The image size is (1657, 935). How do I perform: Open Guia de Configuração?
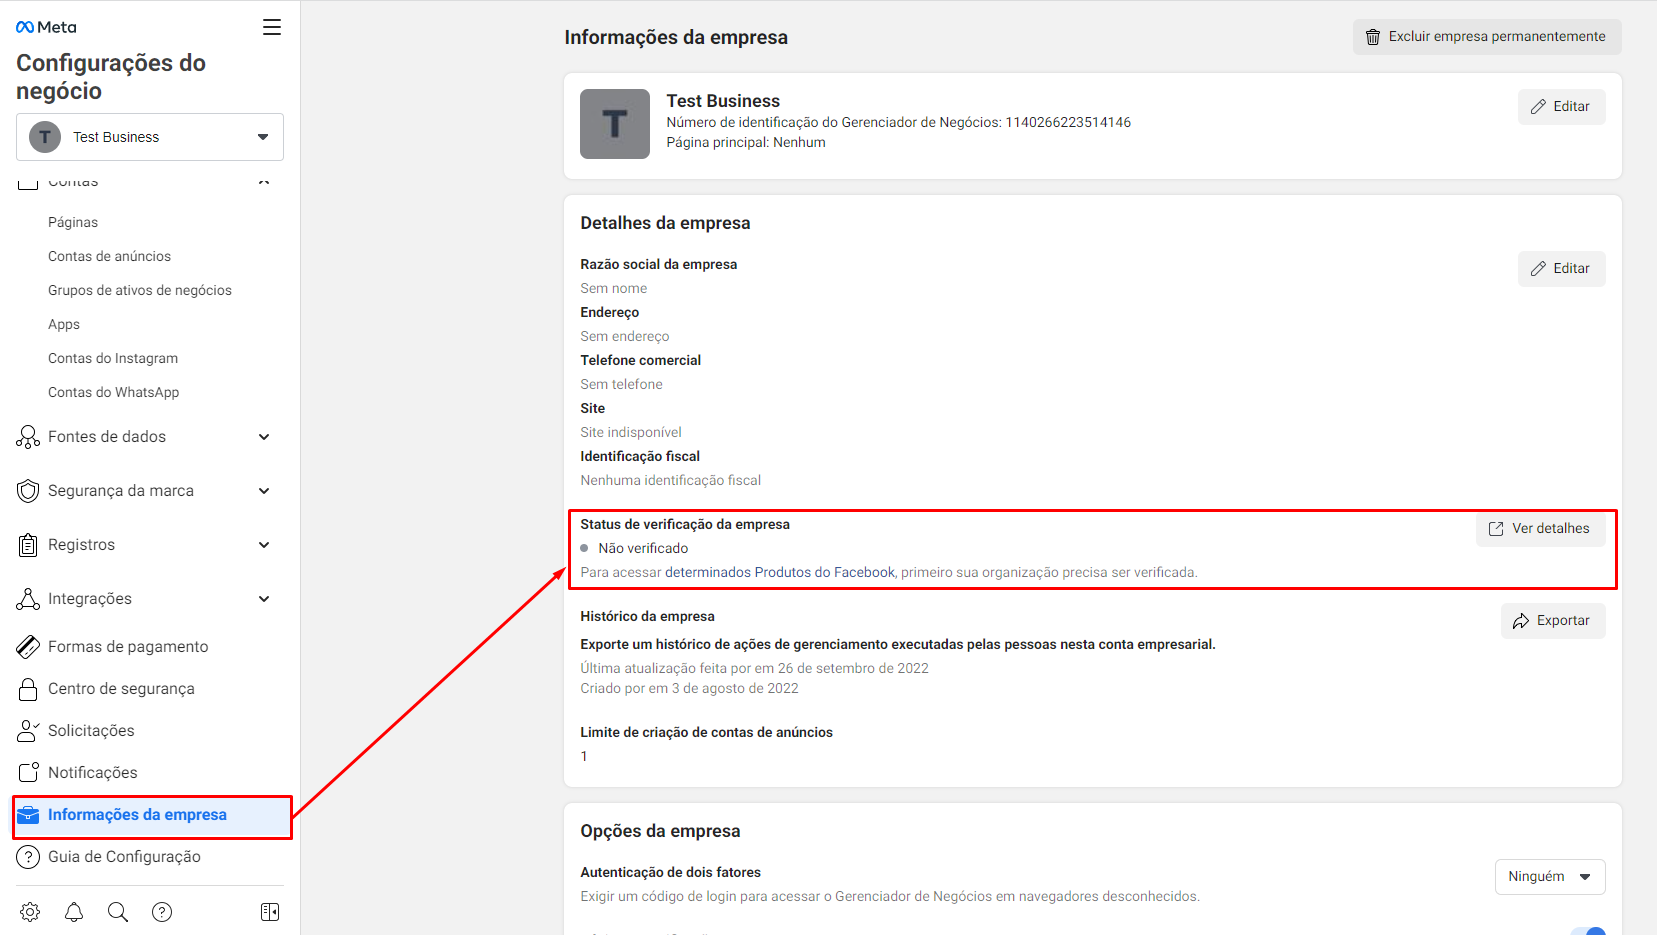(x=124, y=857)
